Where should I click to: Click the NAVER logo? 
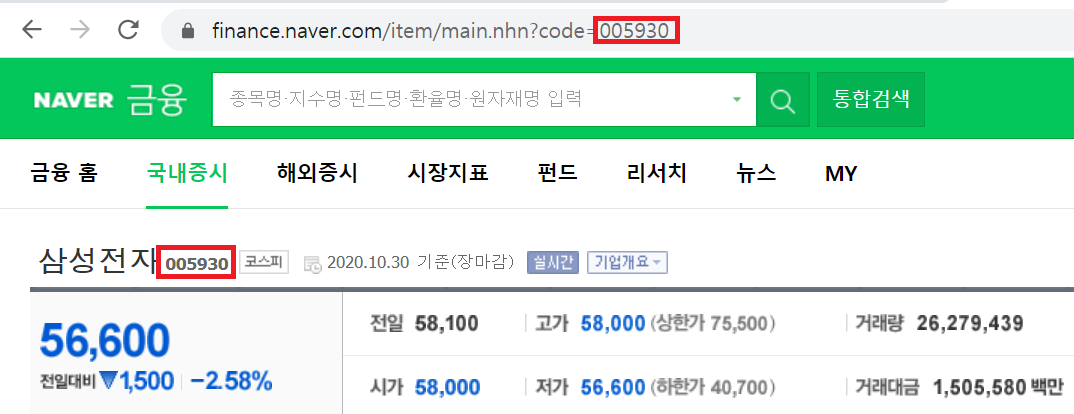click(x=73, y=100)
